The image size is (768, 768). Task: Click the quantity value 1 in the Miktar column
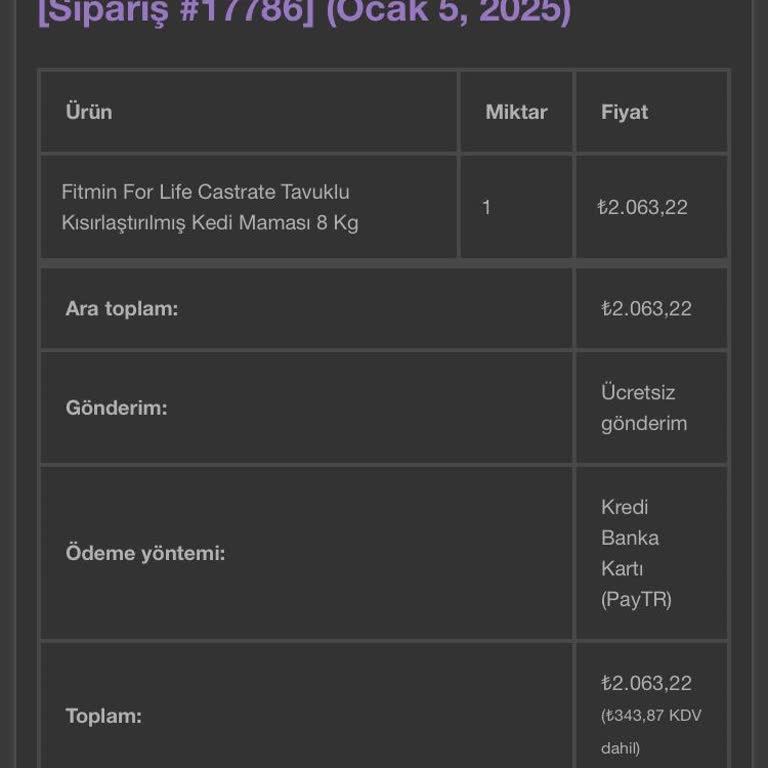coord(487,207)
